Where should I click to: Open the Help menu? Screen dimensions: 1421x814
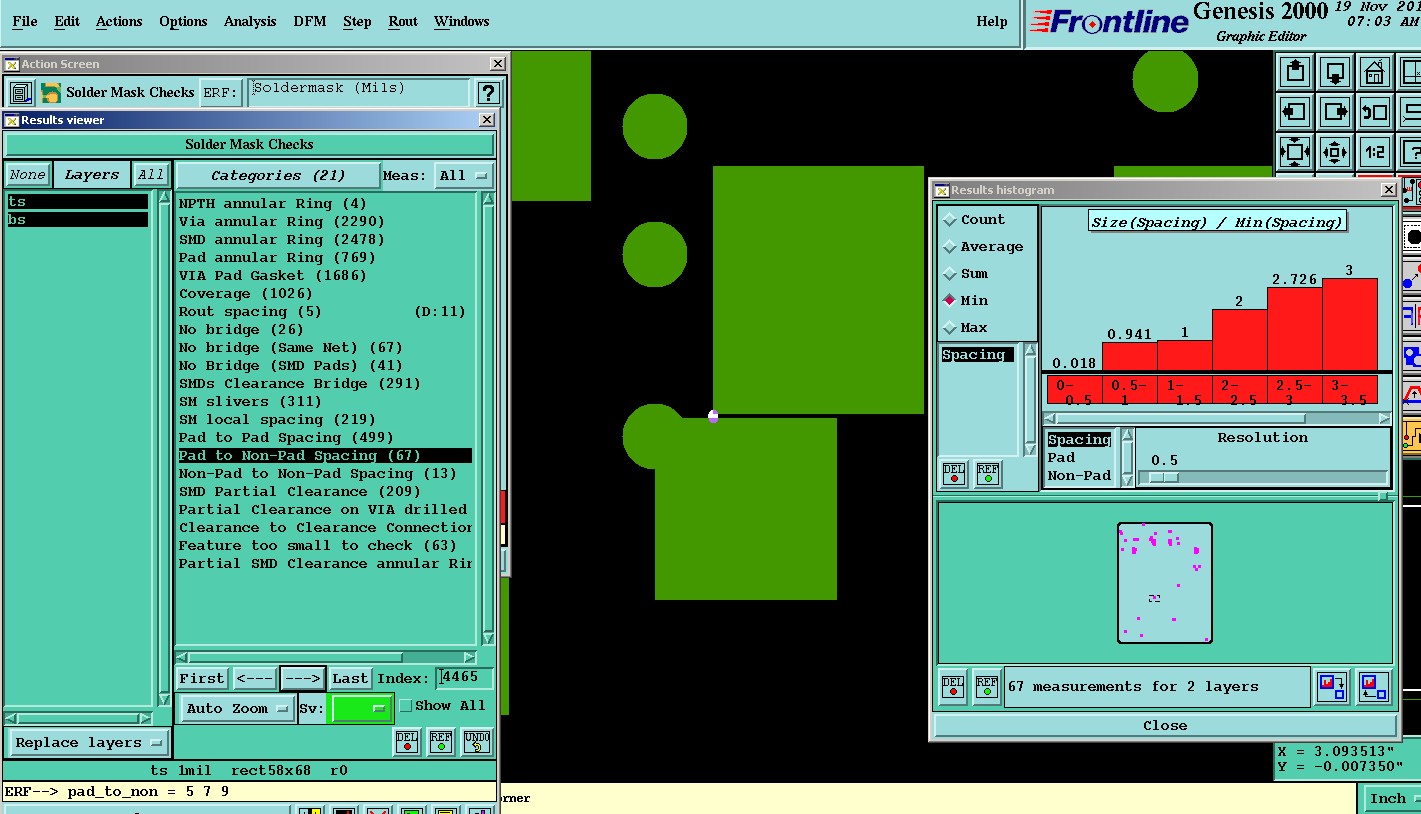[992, 21]
